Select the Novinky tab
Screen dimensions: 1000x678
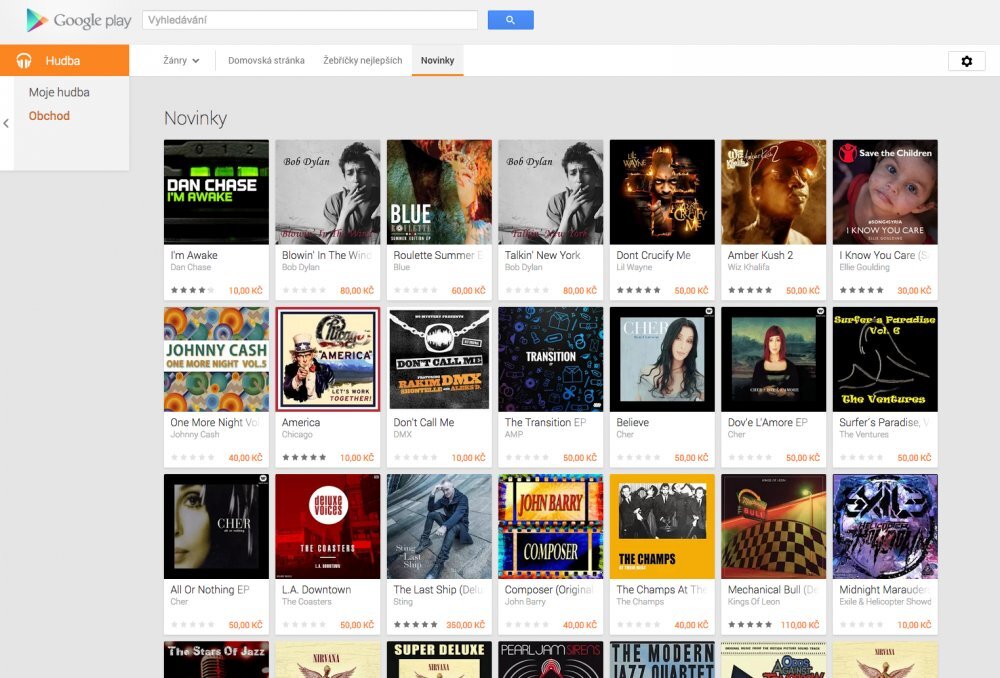[437, 60]
